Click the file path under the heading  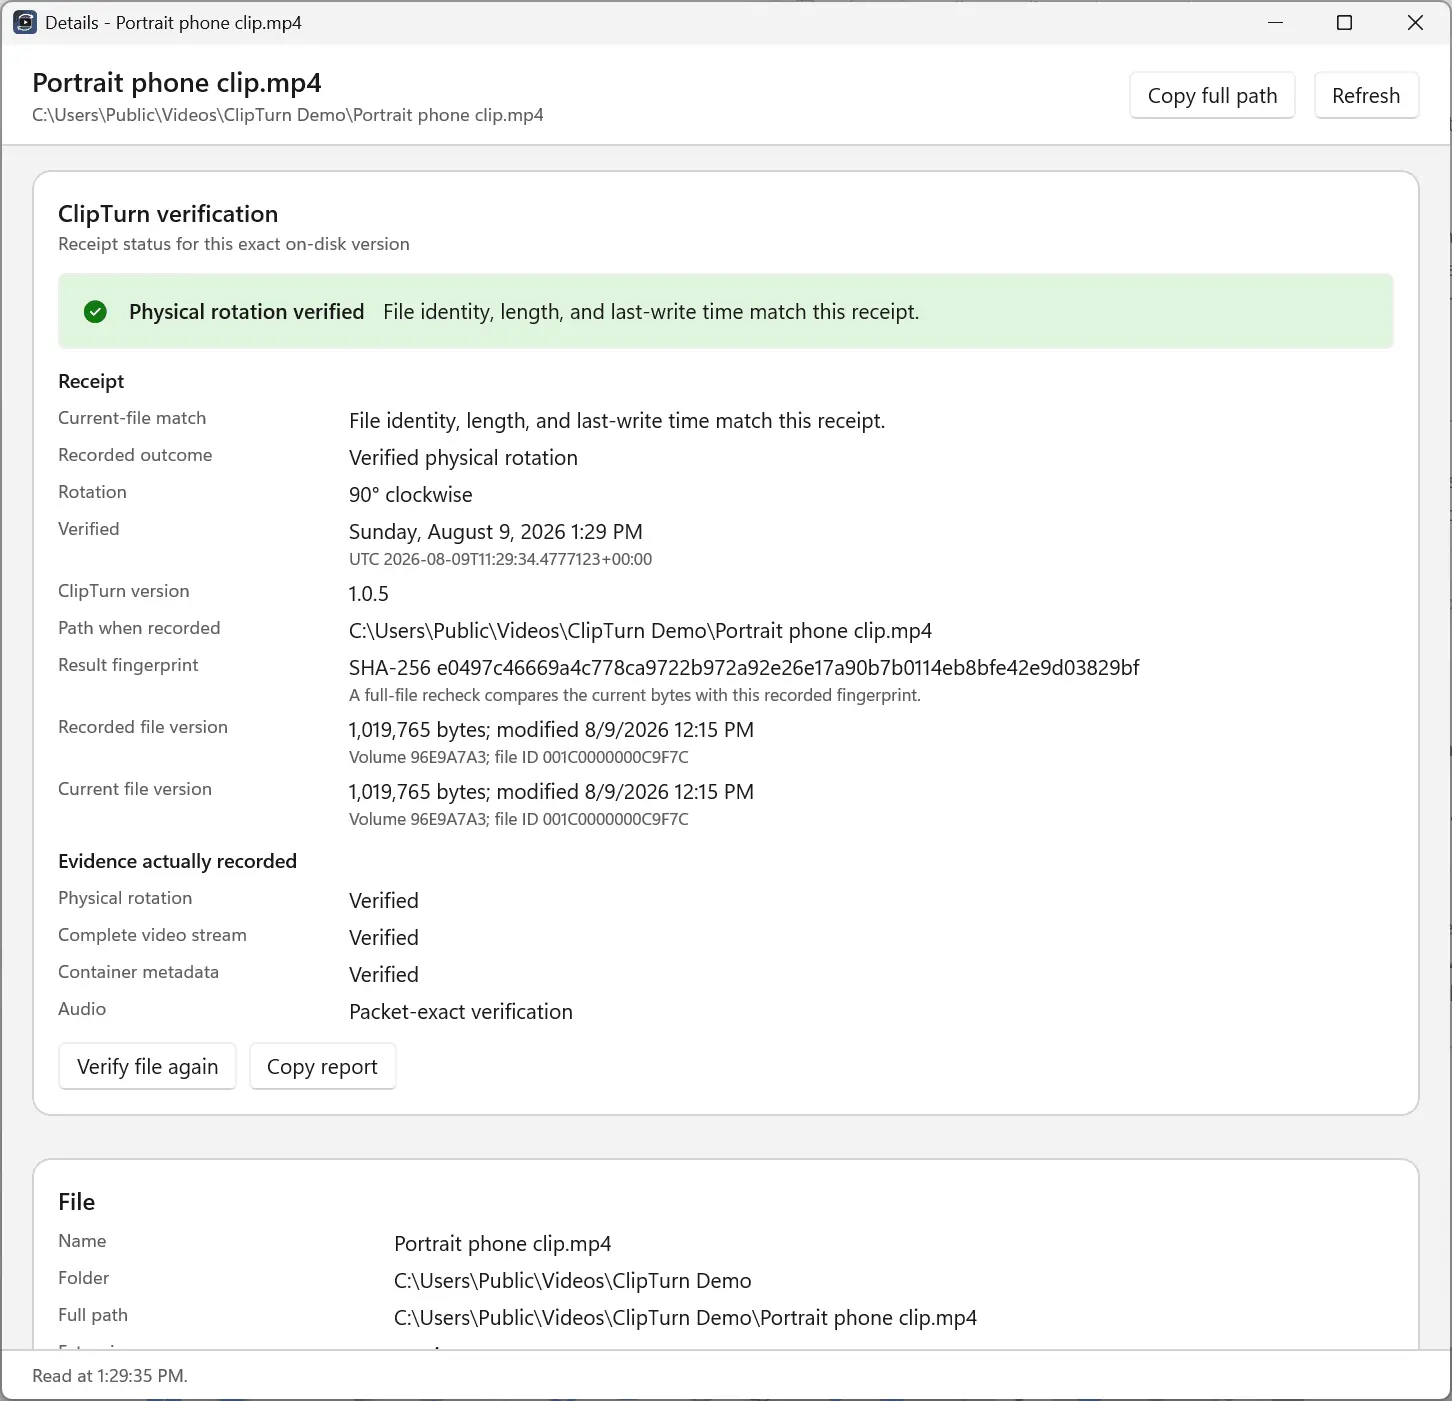(288, 115)
